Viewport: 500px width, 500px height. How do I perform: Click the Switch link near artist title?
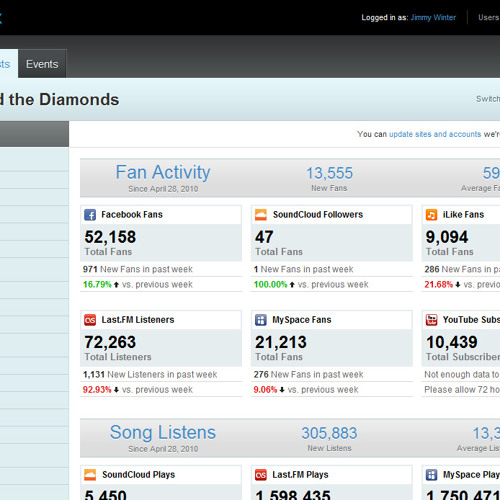(488, 99)
